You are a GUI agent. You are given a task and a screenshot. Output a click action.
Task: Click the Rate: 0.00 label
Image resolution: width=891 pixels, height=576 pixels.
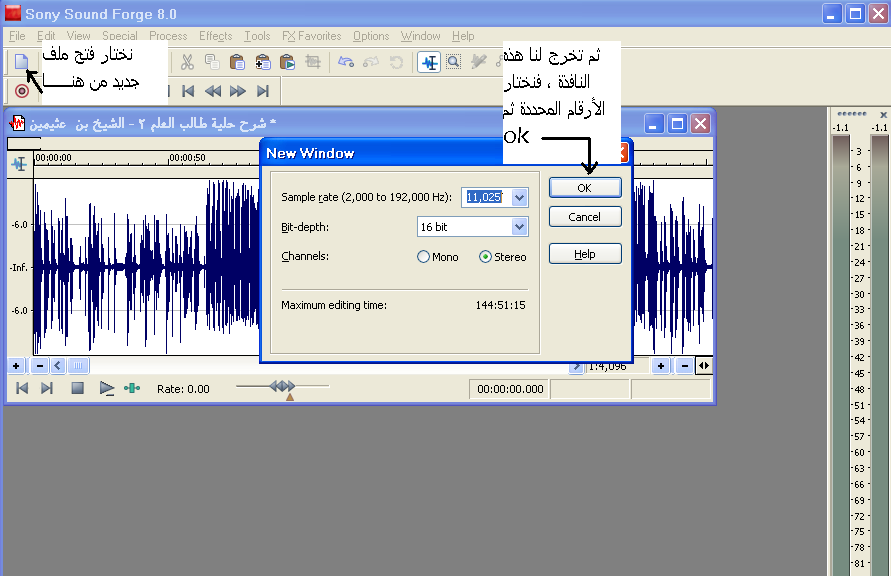[183, 389]
